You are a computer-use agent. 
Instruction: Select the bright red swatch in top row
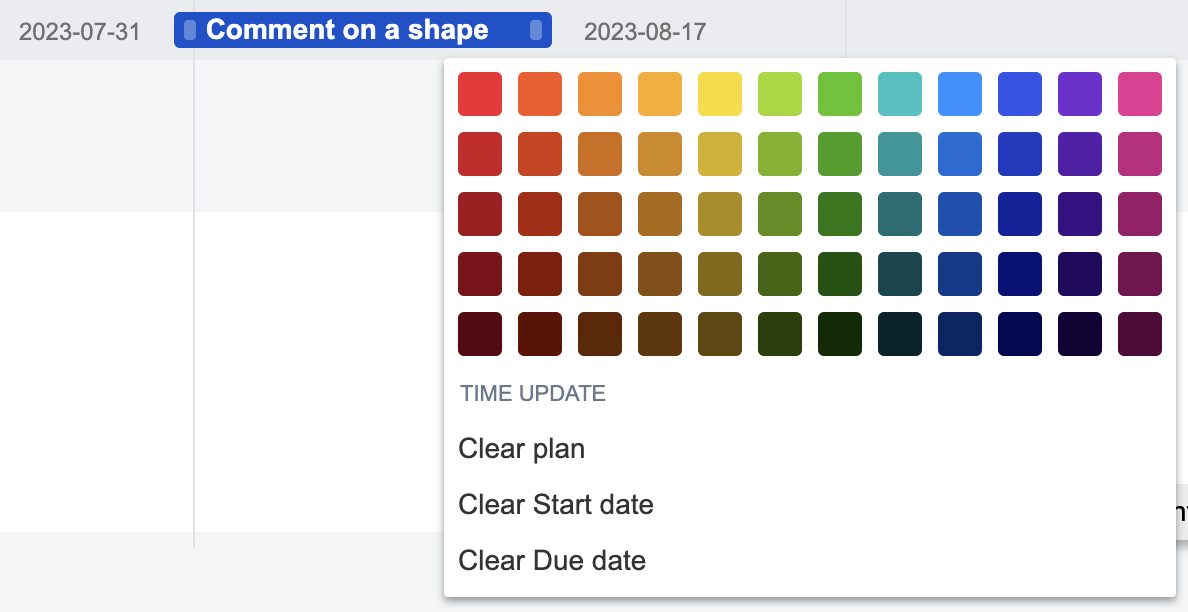[480, 94]
